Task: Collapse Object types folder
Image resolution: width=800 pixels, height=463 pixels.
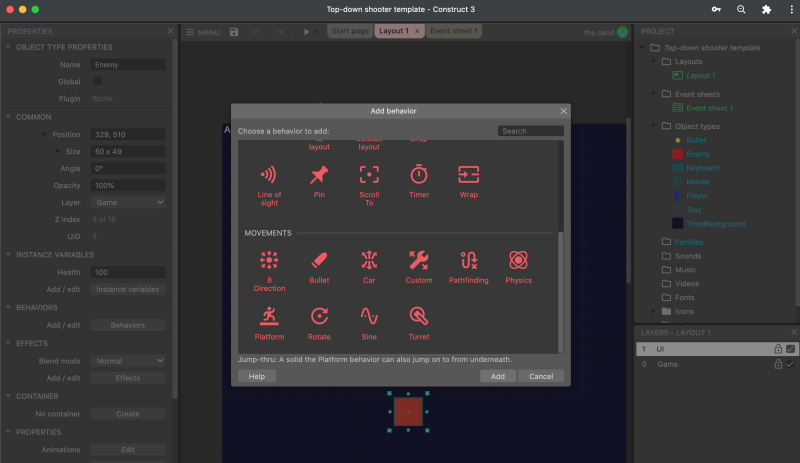Action: [654, 126]
